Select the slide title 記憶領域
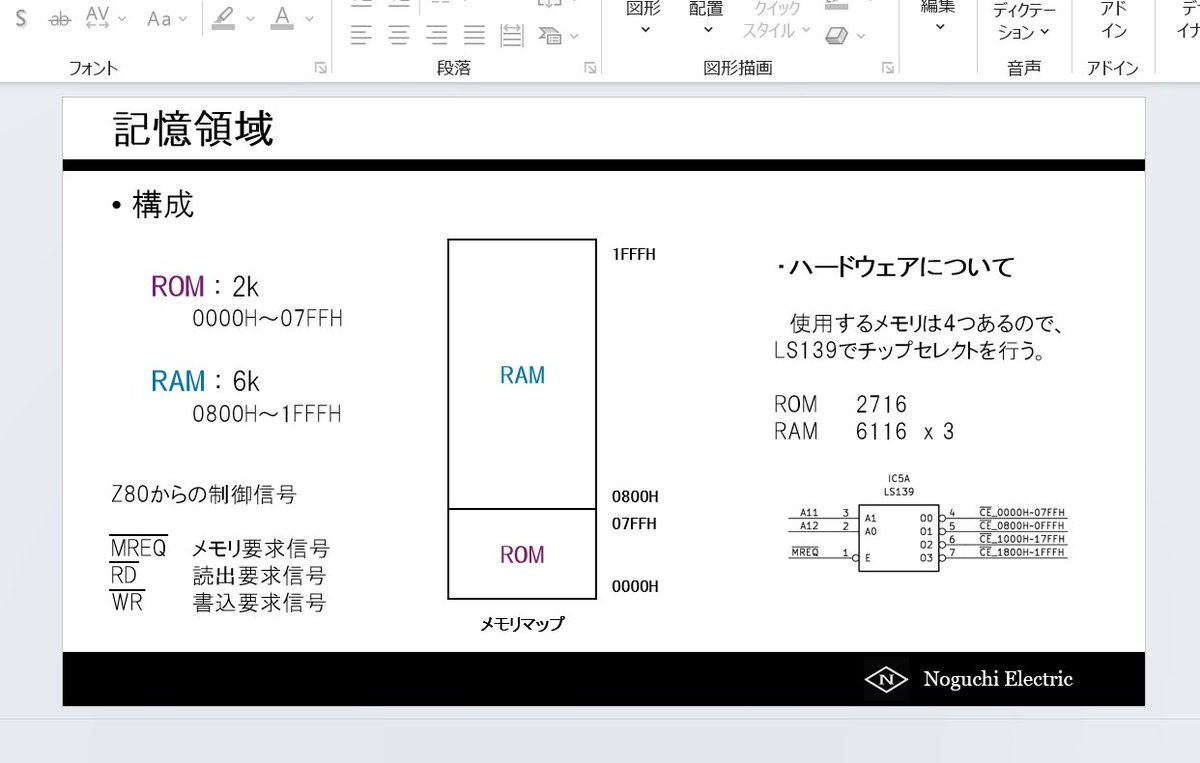The image size is (1200, 763). point(193,129)
